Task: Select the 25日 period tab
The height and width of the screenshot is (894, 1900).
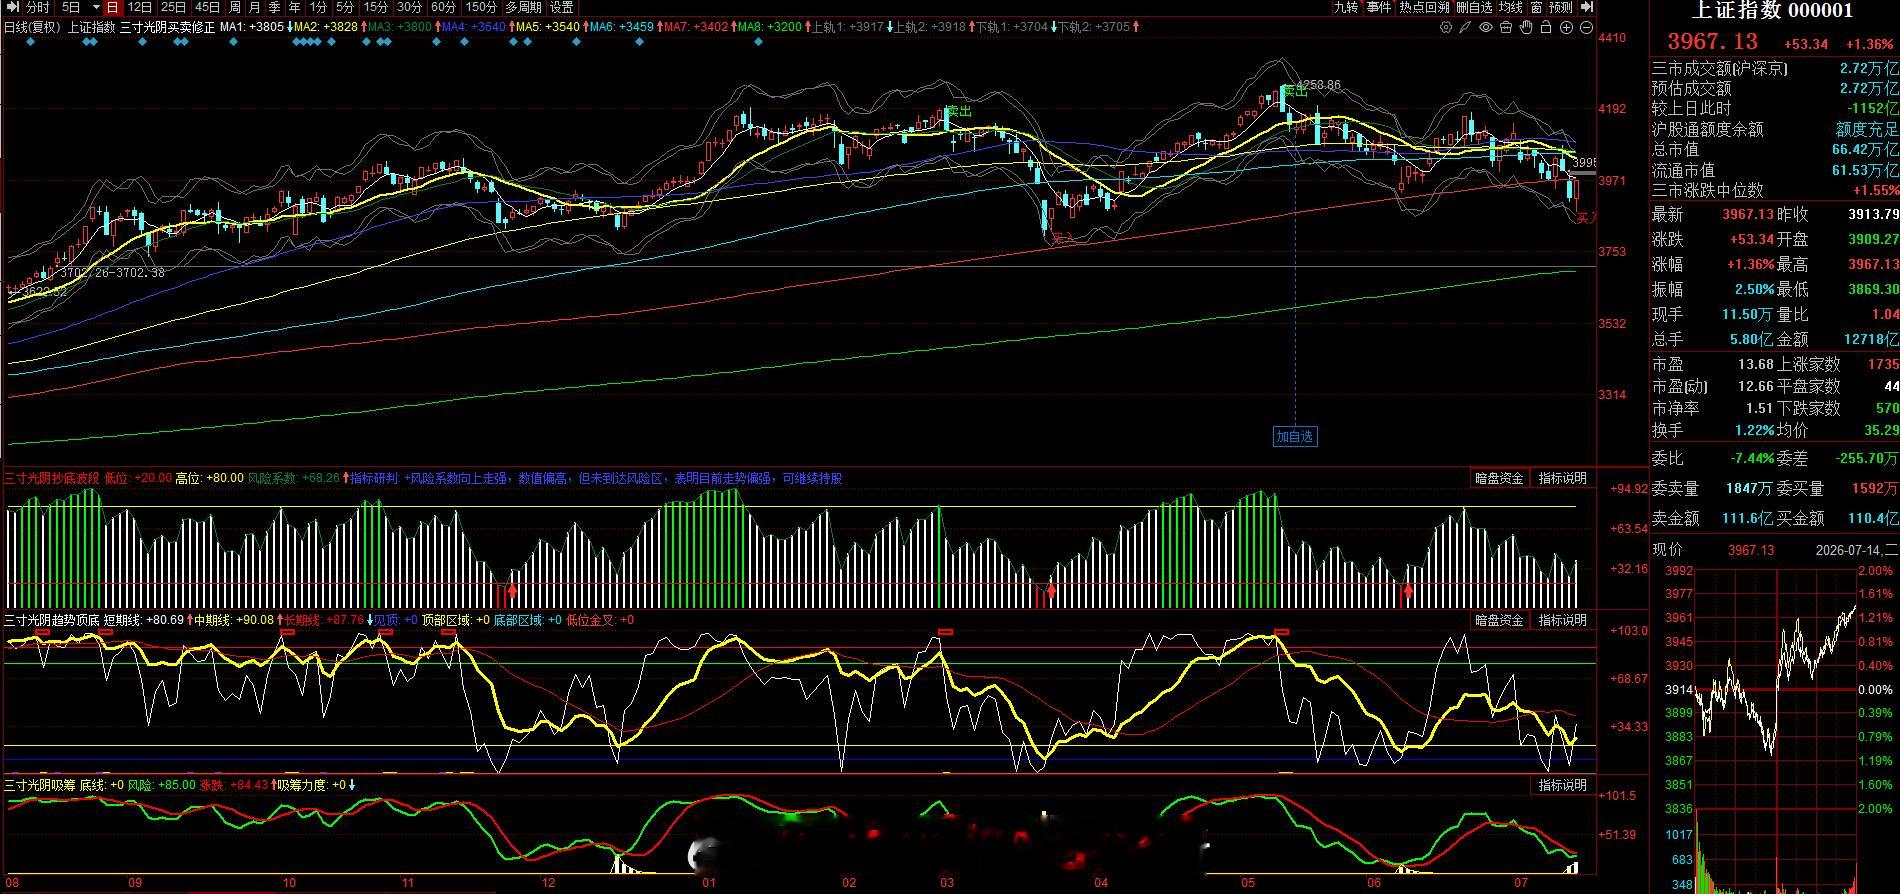Action: [x=174, y=7]
